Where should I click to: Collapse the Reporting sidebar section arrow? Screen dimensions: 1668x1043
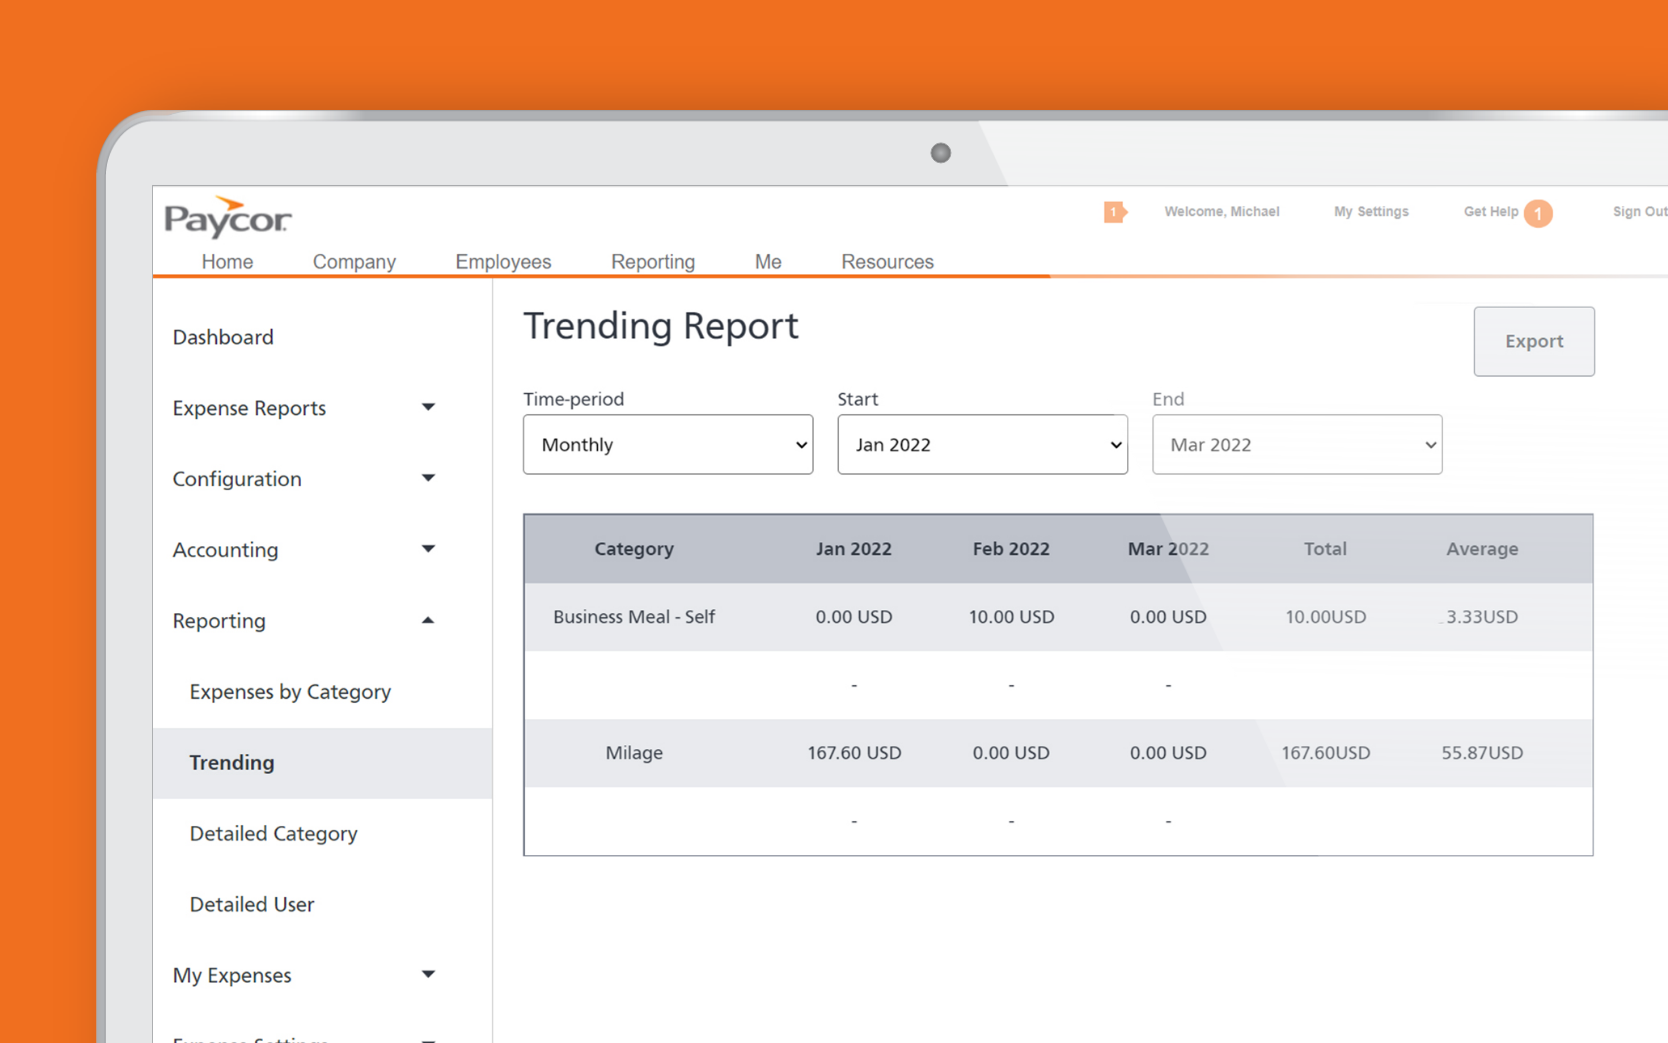(428, 620)
